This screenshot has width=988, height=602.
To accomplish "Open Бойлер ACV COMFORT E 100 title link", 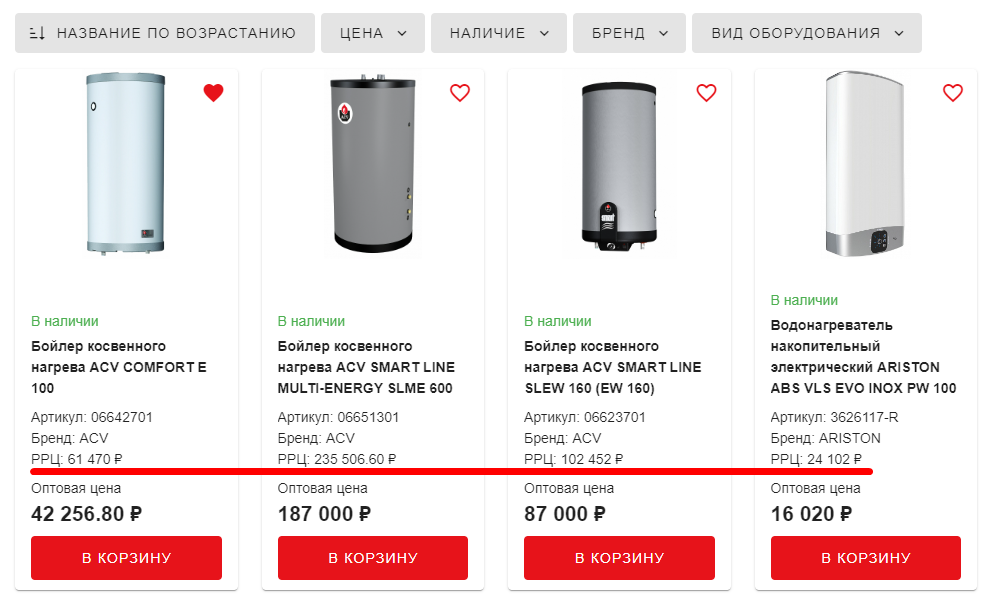I will click(119, 367).
